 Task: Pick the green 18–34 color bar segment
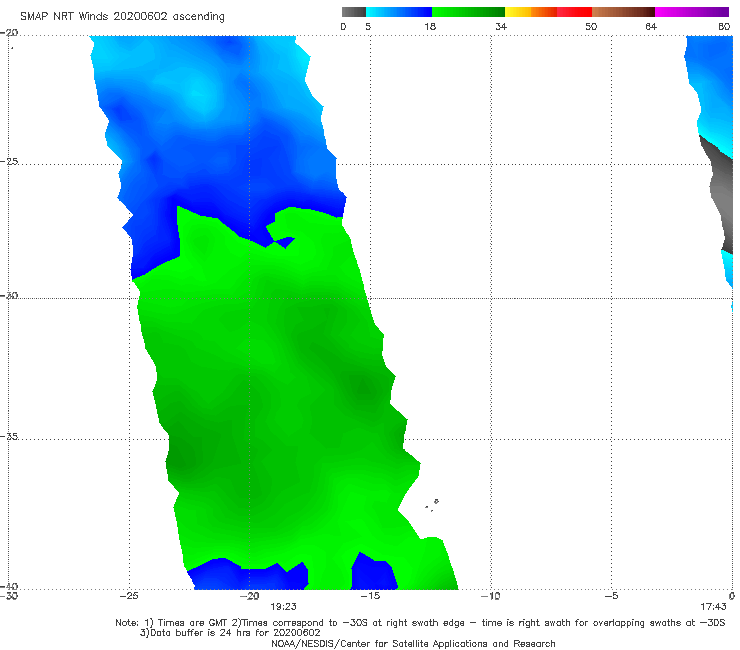pos(468,12)
